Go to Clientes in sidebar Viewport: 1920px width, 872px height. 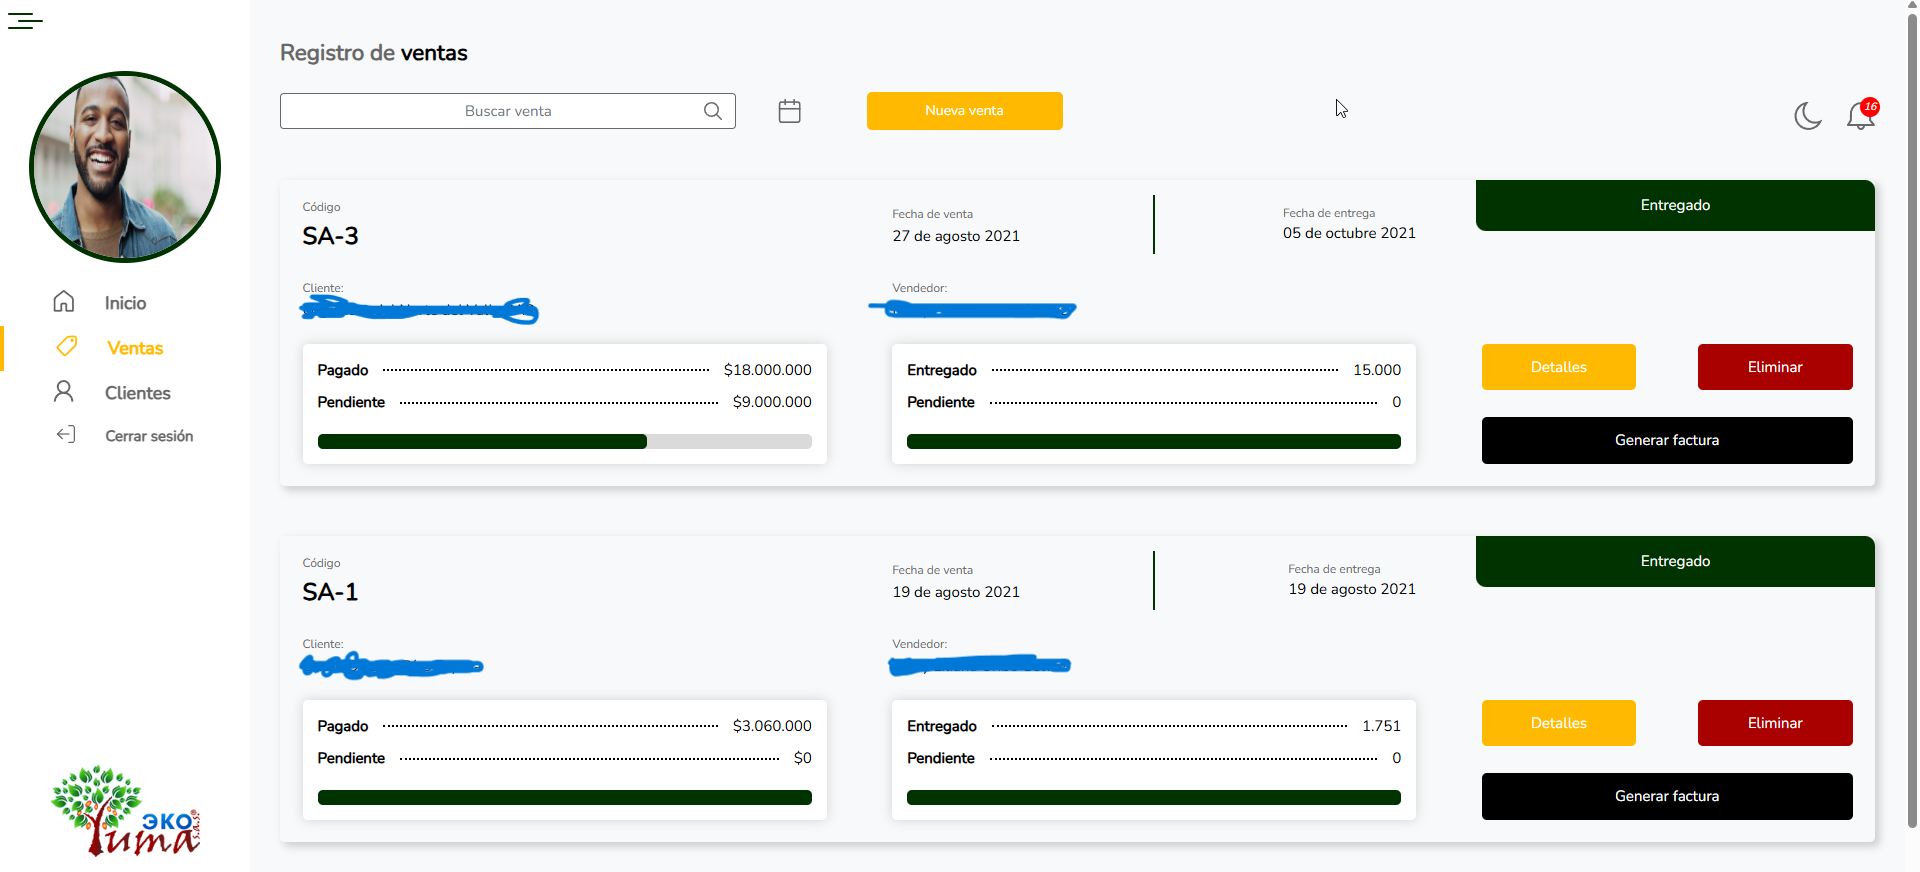pos(137,393)
